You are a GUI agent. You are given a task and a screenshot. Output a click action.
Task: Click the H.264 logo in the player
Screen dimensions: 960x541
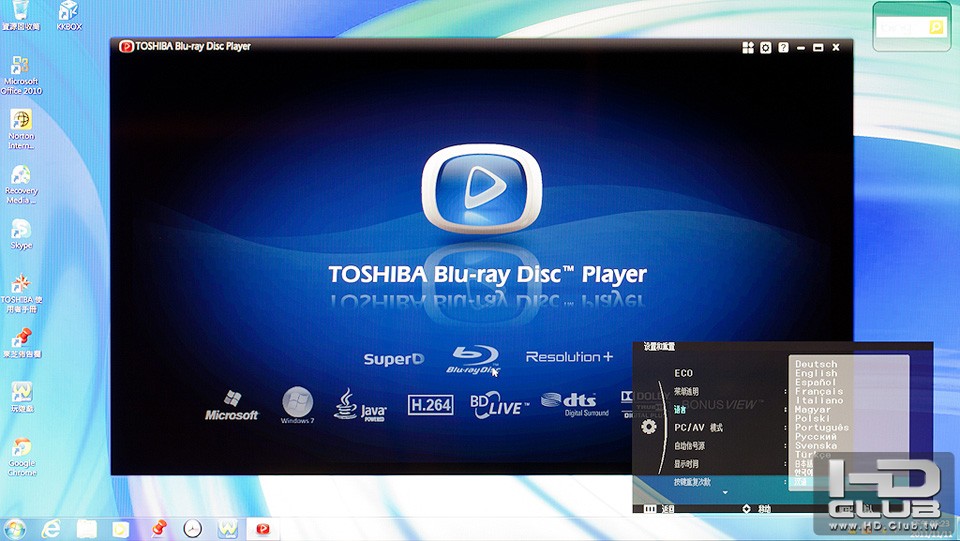pos(430,405)
